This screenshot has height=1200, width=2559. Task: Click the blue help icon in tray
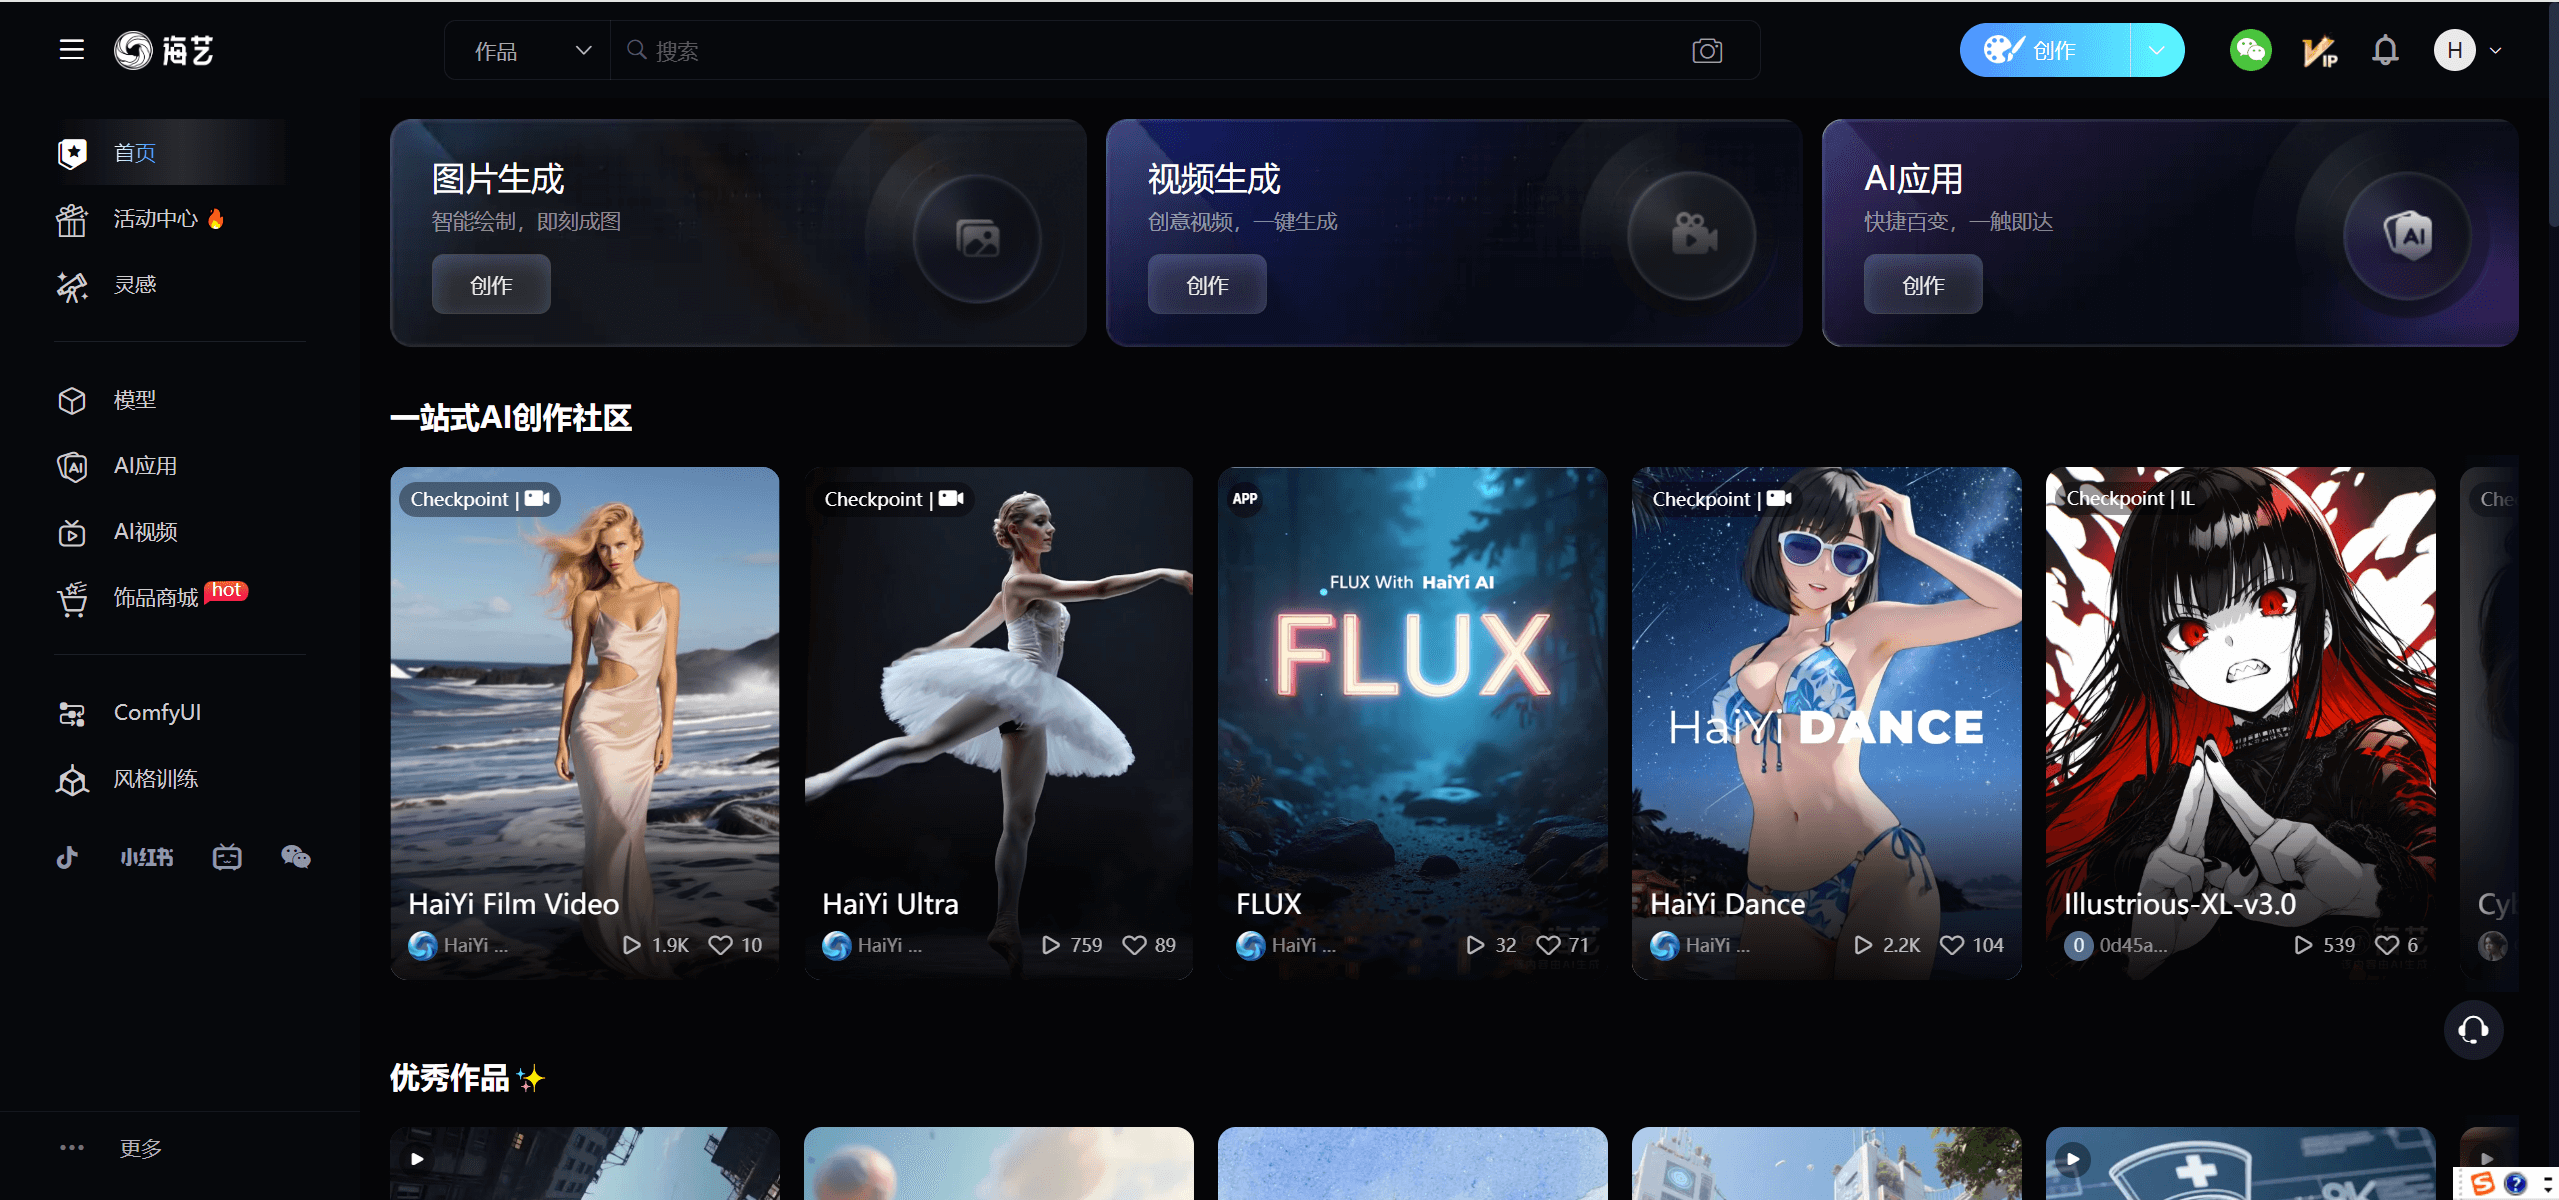(2516, 1184)
